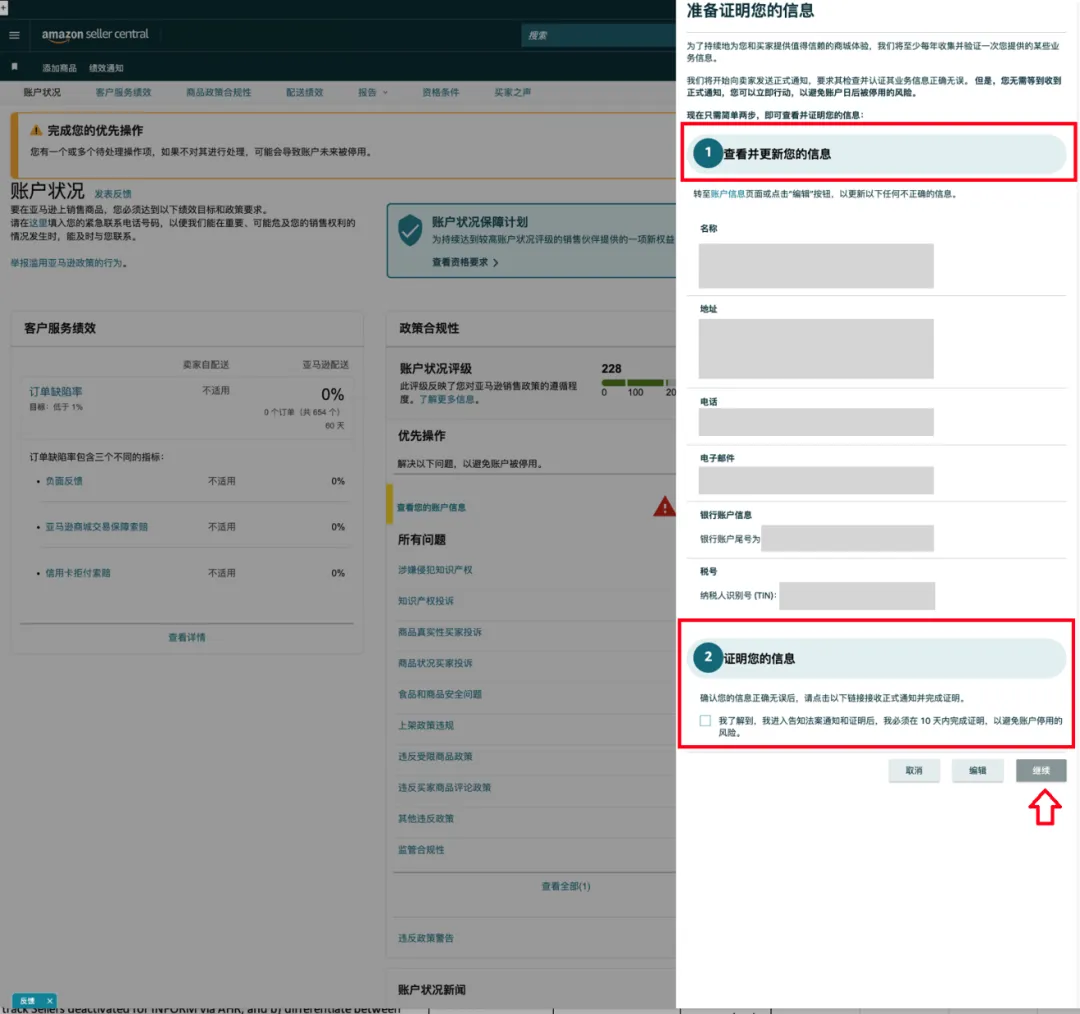Tick the 我了解到 acknowledgment checkbox
The image size is (1080, 1014).
point(705,720)
